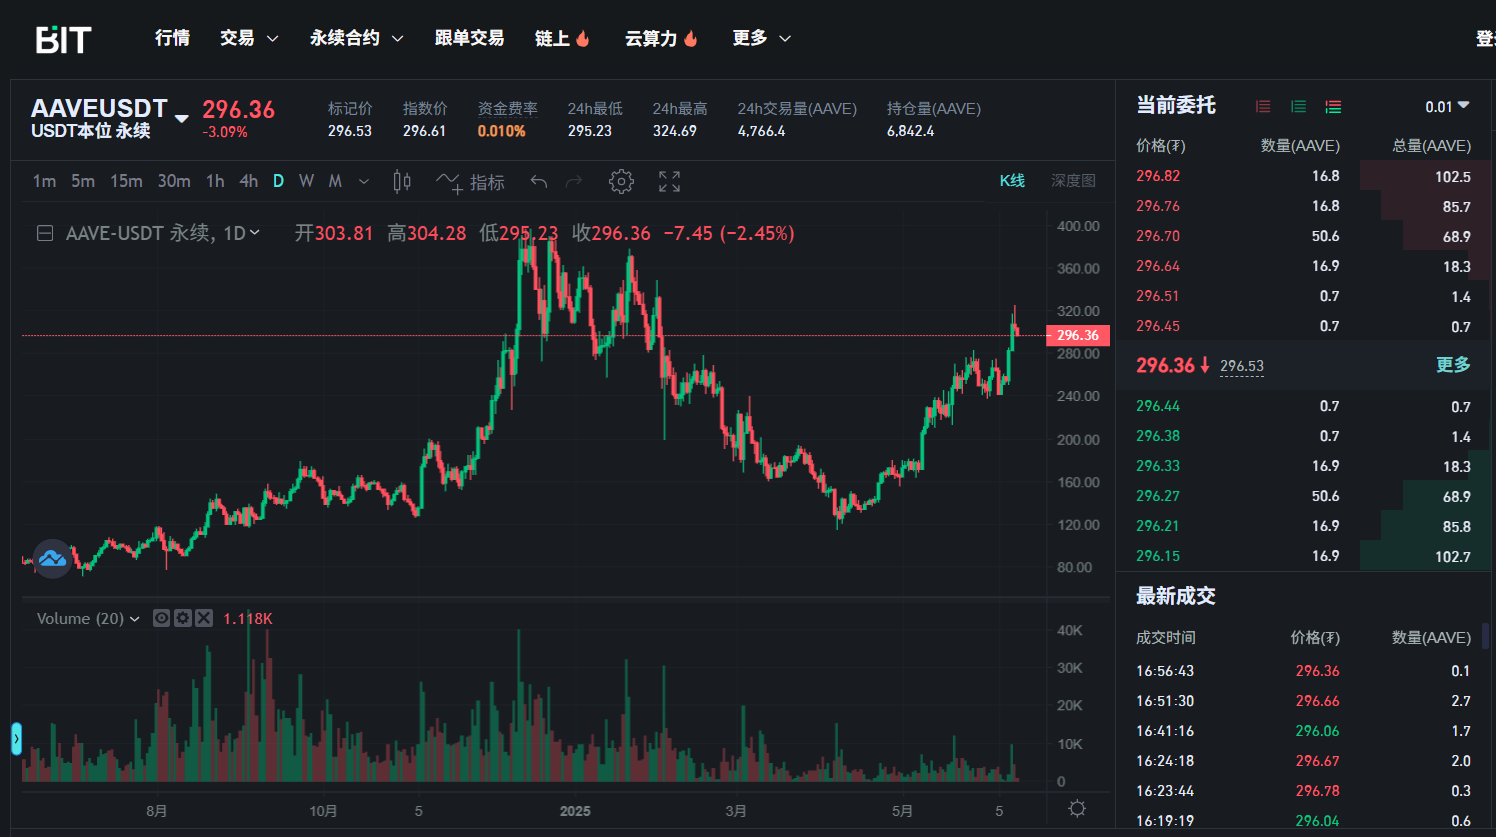Open the 永续合约 menu
Viewport: 1496px width, 837px height.
[356, 38]
